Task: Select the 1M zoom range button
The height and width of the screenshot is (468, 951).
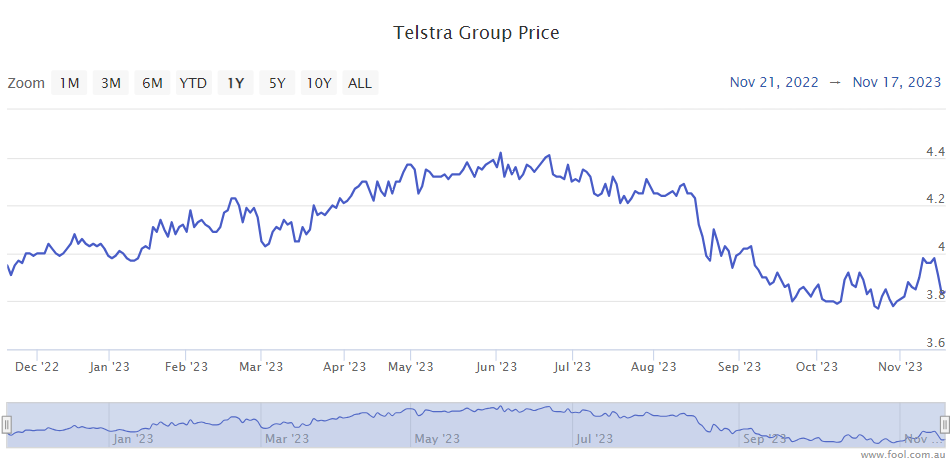Action: [x=69, y=83]
